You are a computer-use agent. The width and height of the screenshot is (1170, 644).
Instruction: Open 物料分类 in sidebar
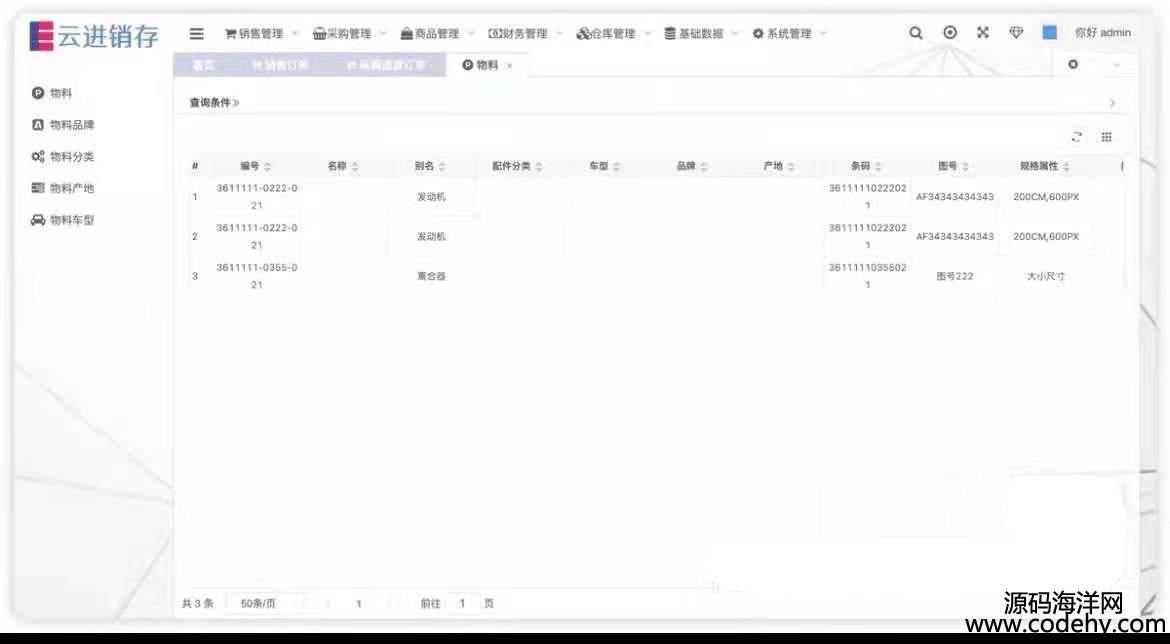click(x=72, y=157)
